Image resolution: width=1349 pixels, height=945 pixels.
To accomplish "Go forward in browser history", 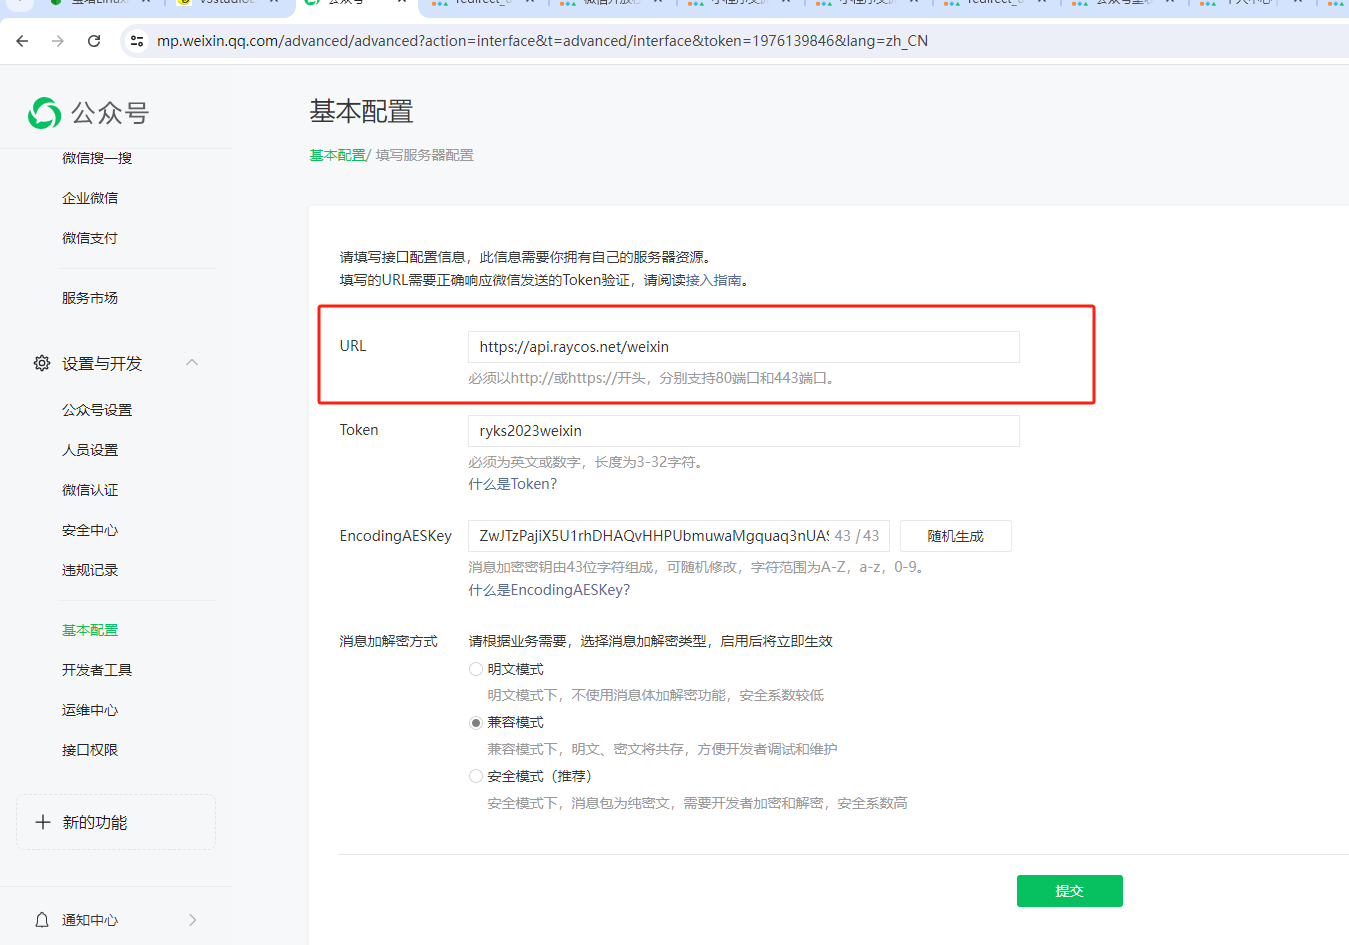I will coord(58,41).
